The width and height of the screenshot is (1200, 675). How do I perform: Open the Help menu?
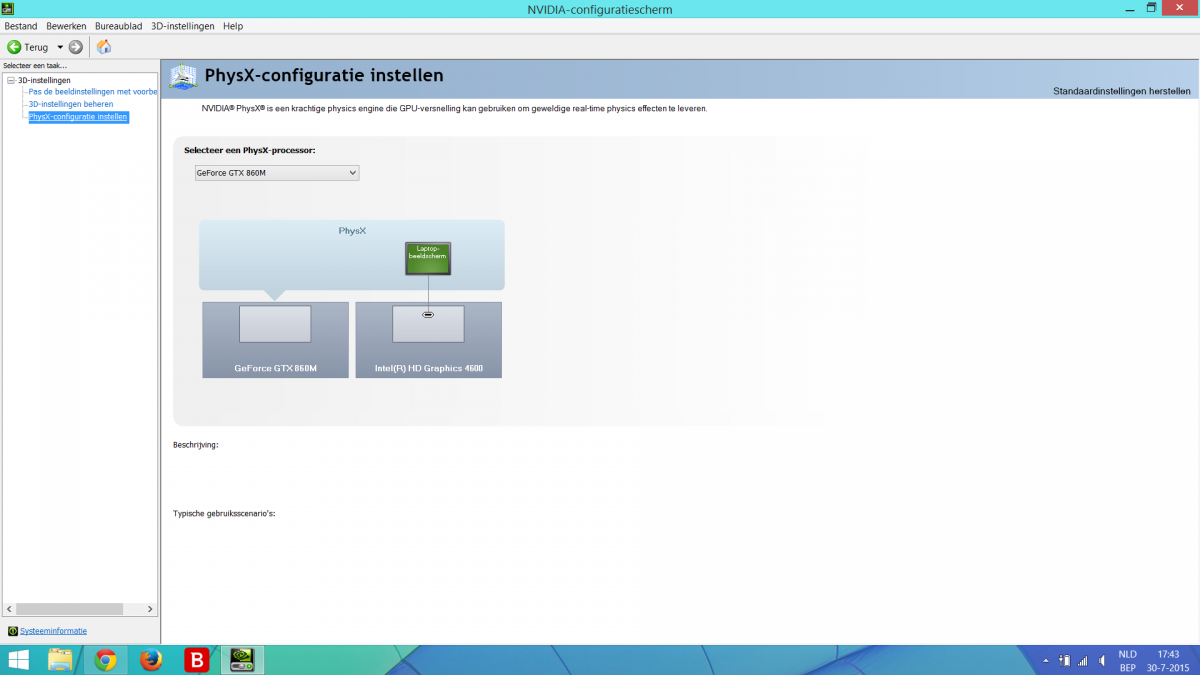coord(233,26)
